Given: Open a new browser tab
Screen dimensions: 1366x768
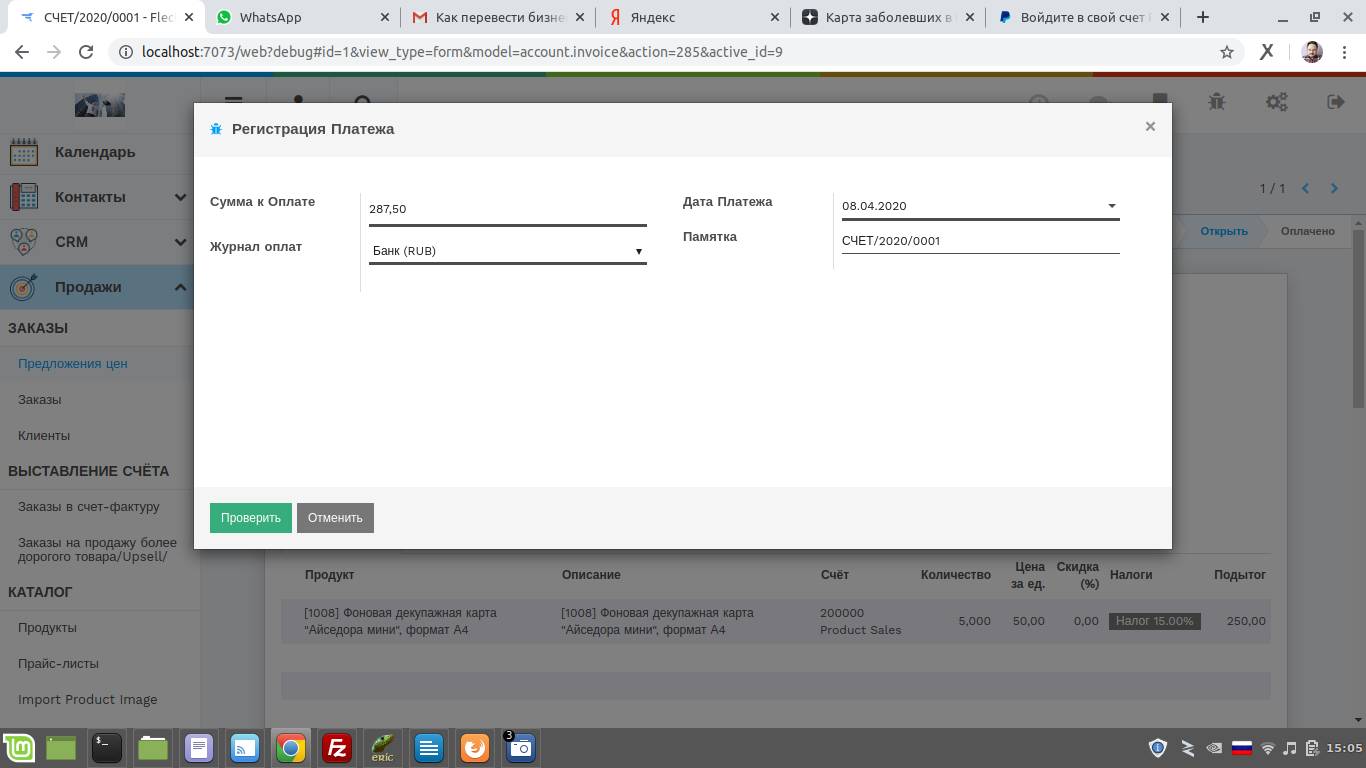Looking at the screenshot, I should [x=1203, y=17].
